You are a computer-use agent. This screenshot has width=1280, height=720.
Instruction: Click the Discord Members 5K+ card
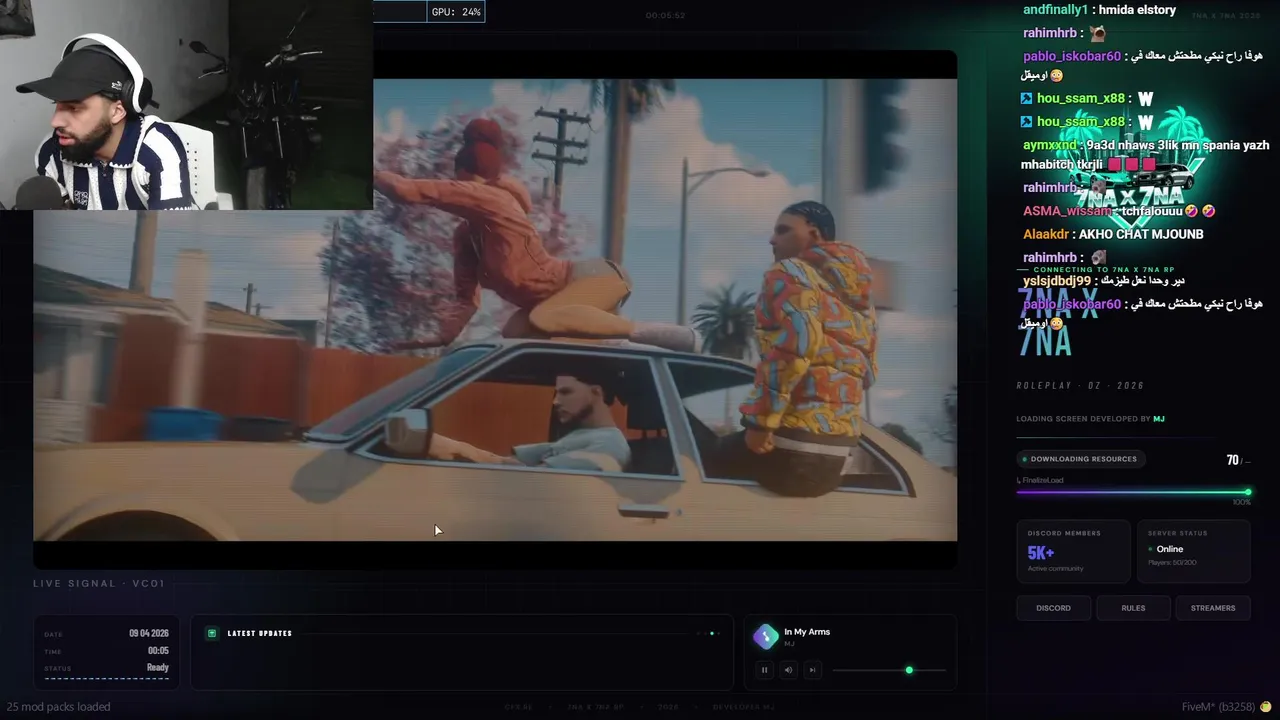click(x=1073, y=551)
